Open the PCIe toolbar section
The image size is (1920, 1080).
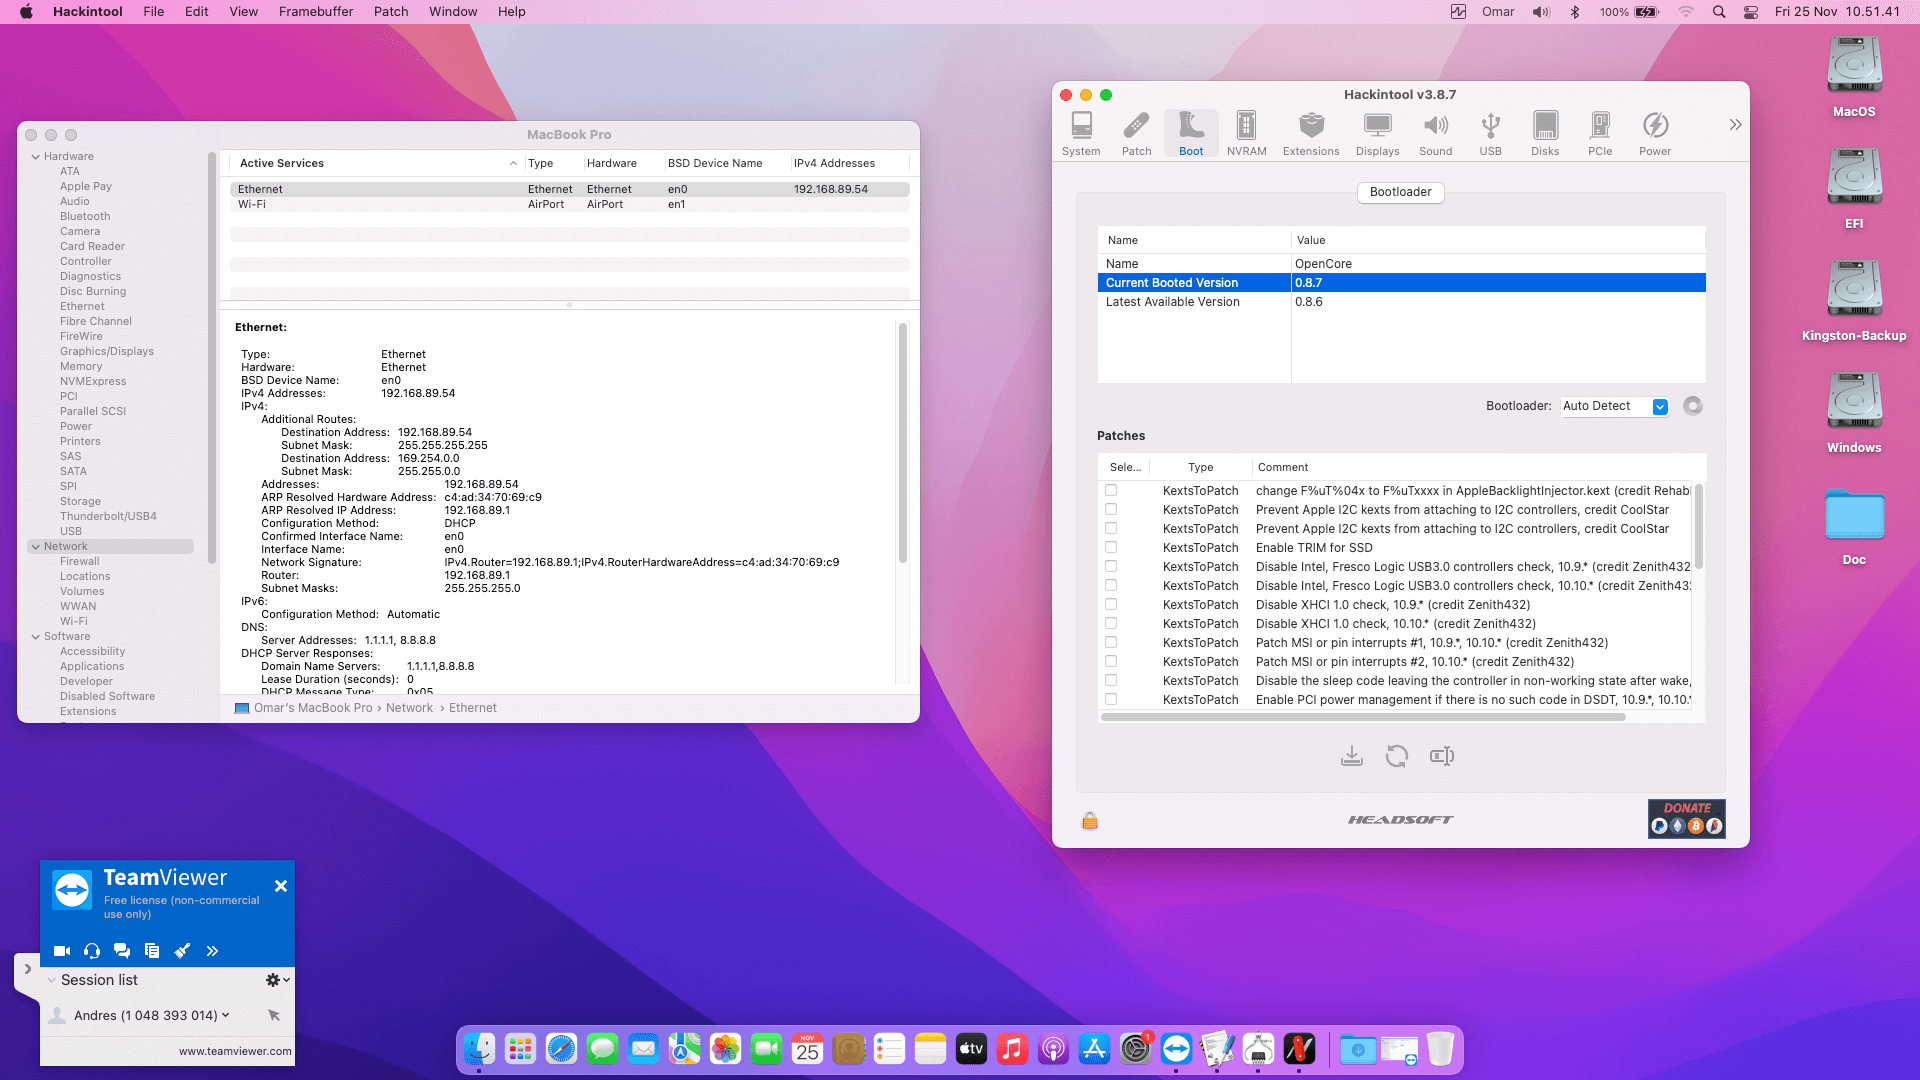point(1600,133)
